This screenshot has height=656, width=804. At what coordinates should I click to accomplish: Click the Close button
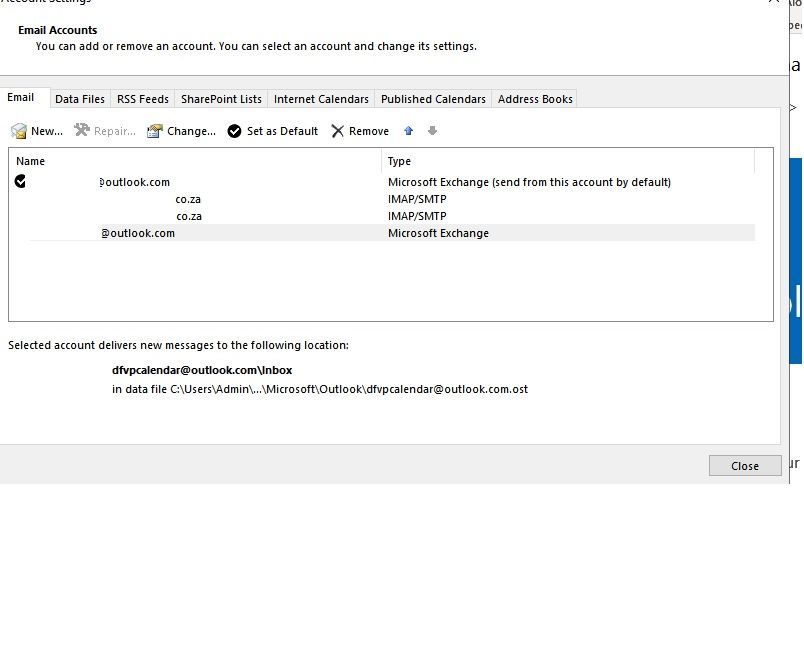pos(745,466)
